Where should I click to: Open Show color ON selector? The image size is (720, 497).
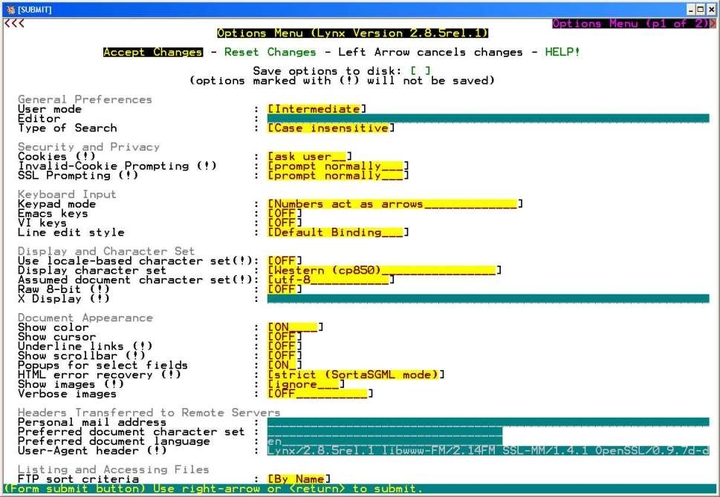coord(296,327)
